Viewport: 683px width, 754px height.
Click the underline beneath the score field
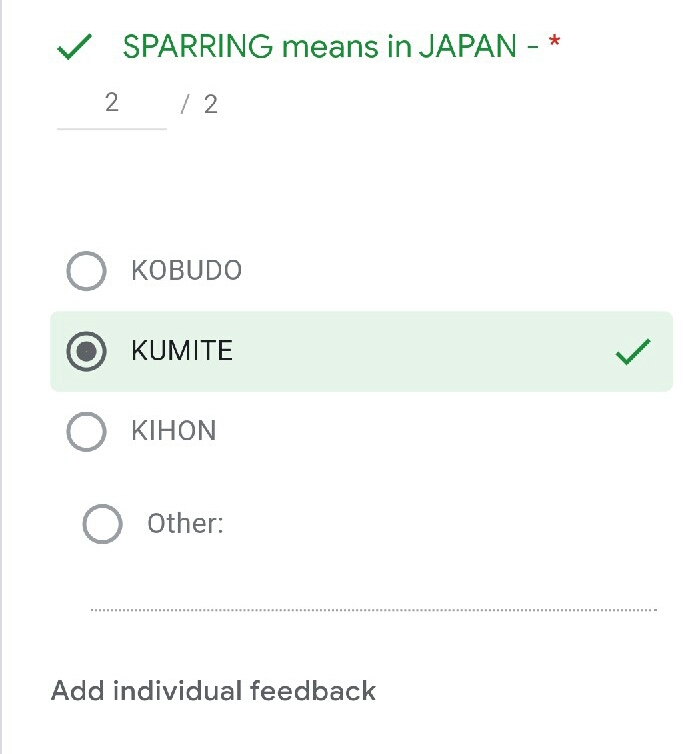click(x=111, y=129)
